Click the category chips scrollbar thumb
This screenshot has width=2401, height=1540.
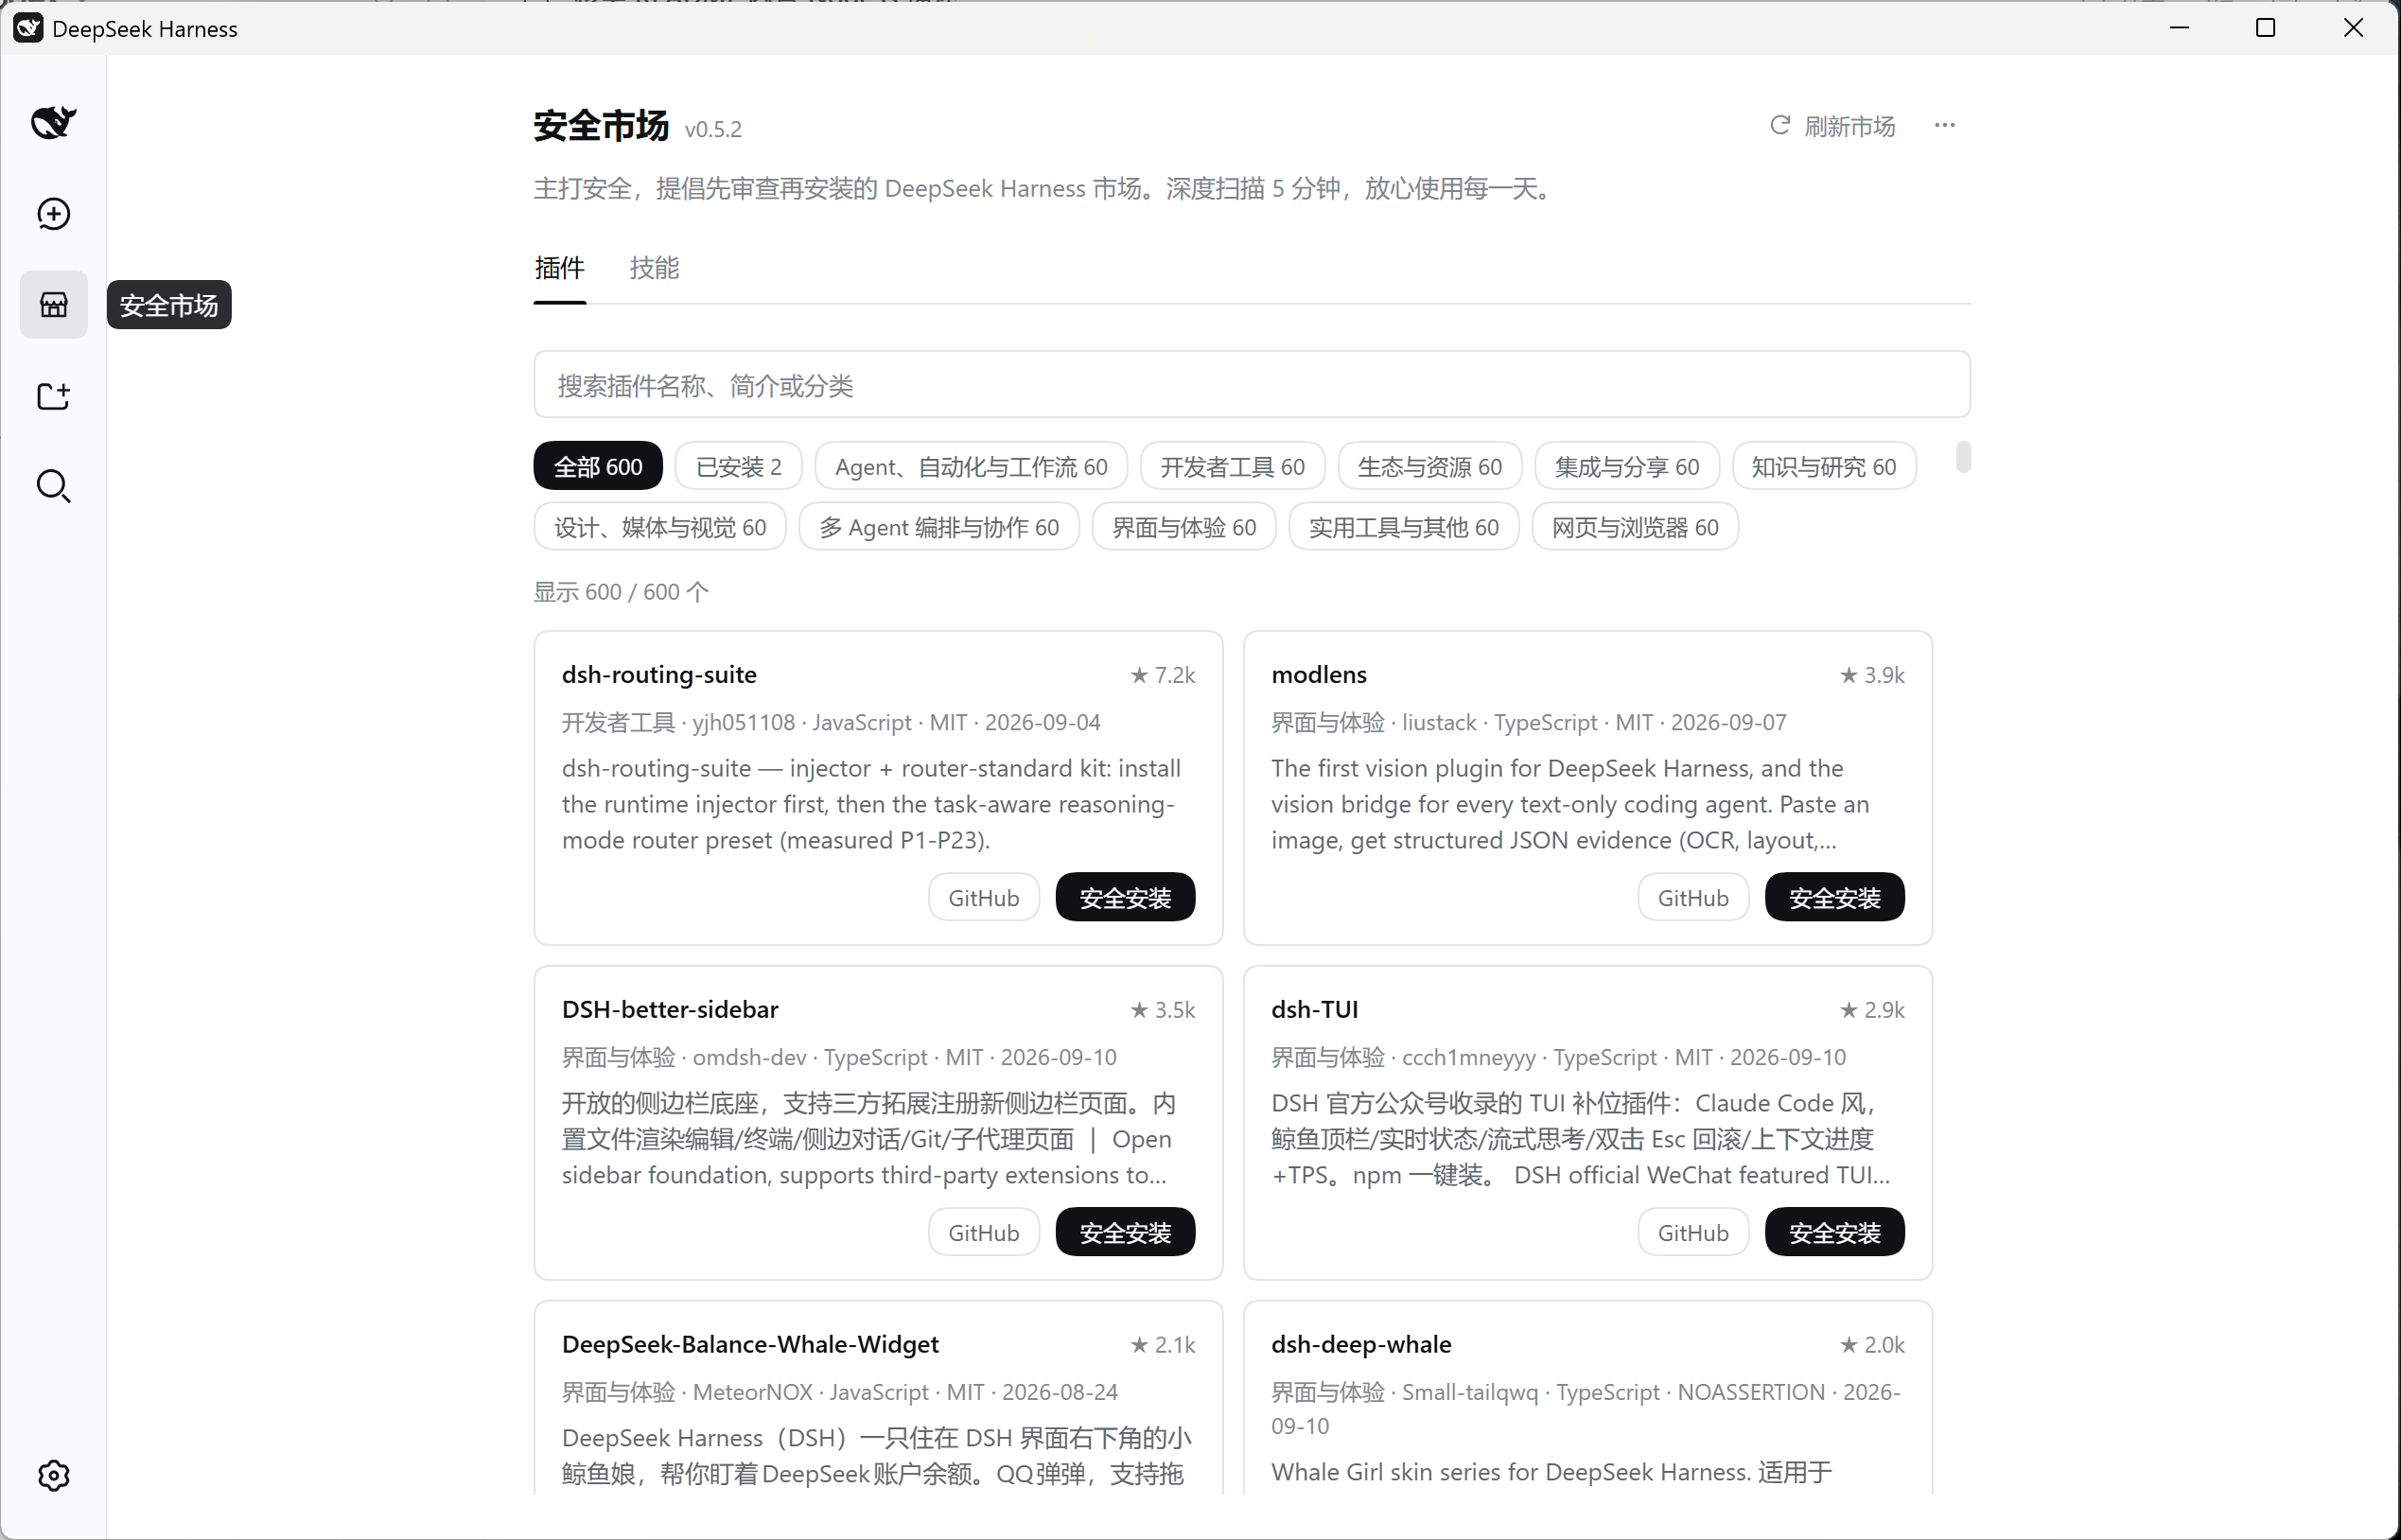point(1963,457)
